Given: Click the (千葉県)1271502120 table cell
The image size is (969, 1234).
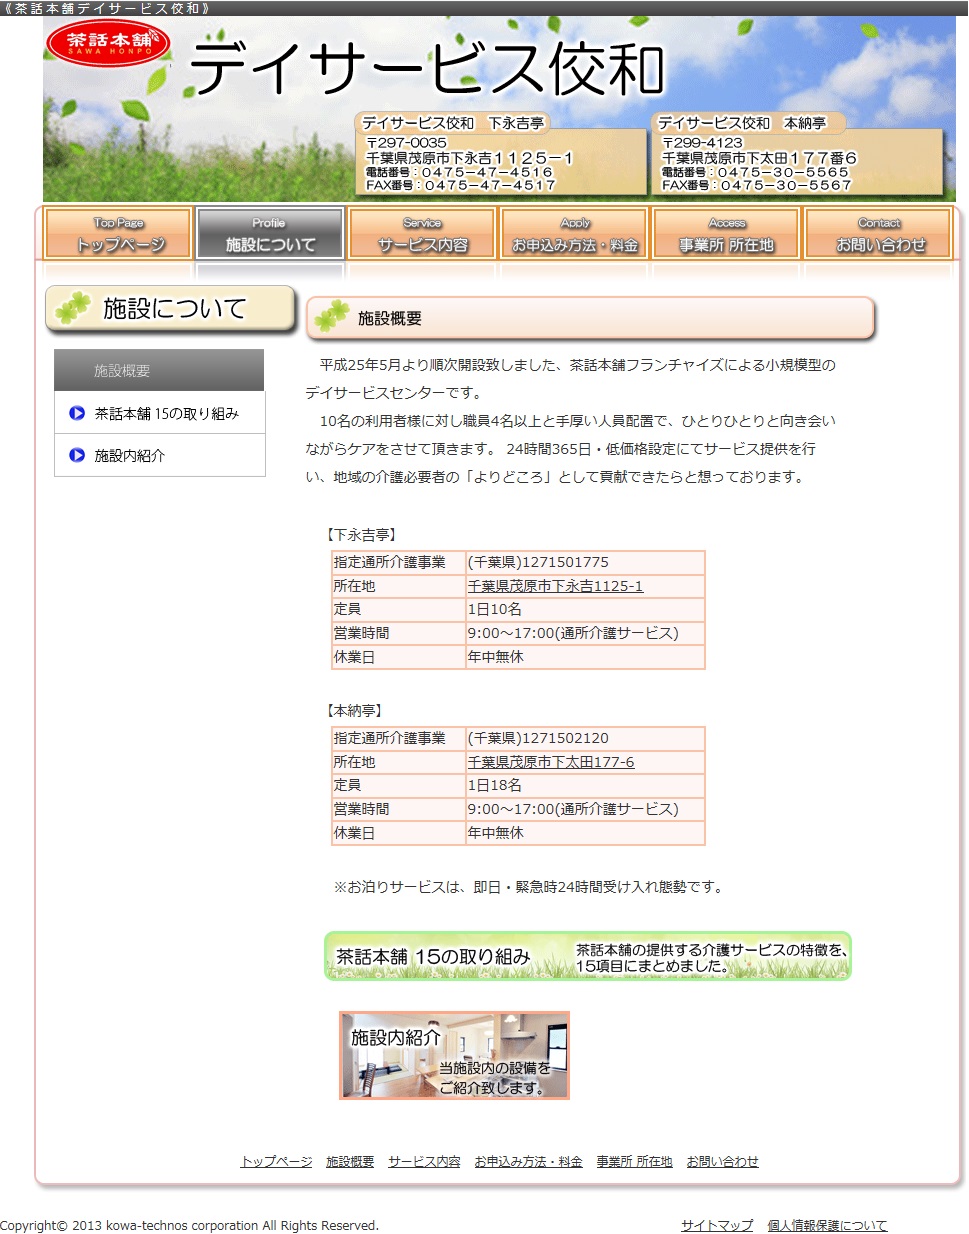Looking at the screenshot, I should [x=585, y=738].
